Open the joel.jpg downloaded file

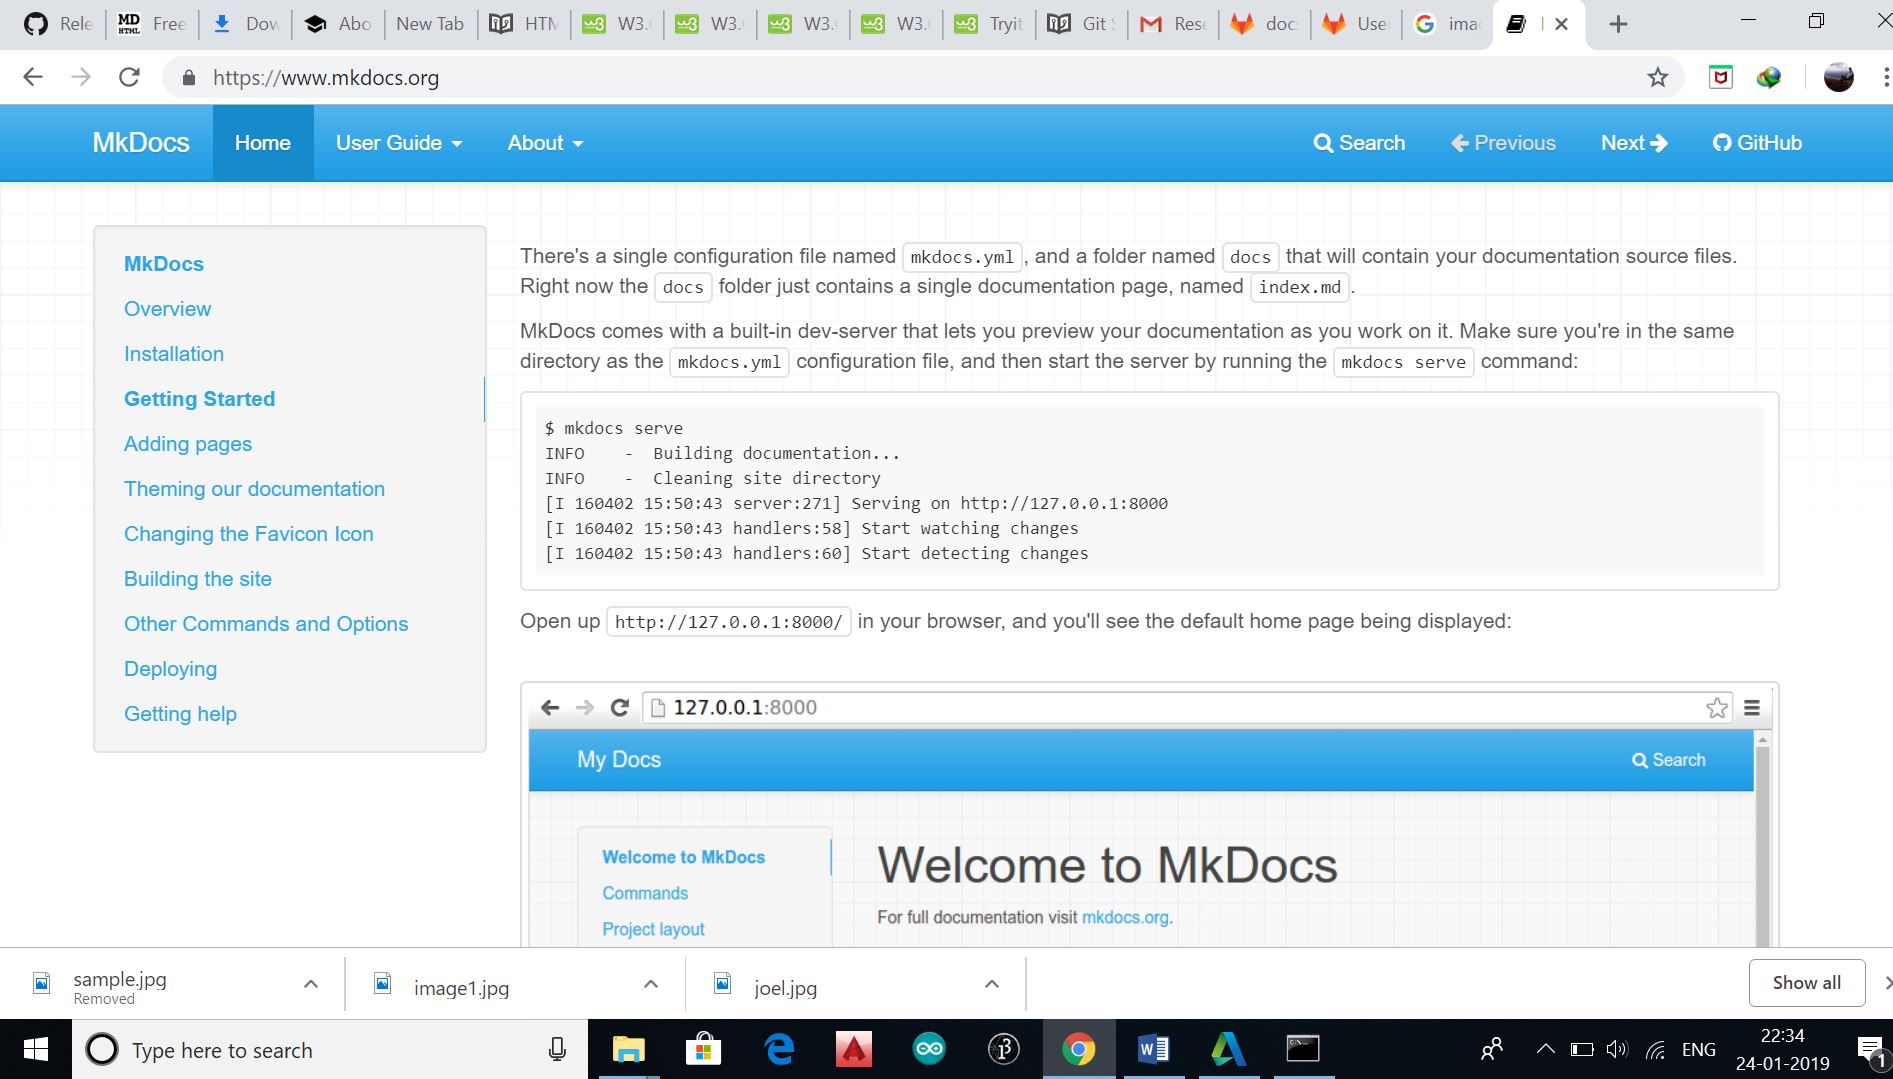785,988
